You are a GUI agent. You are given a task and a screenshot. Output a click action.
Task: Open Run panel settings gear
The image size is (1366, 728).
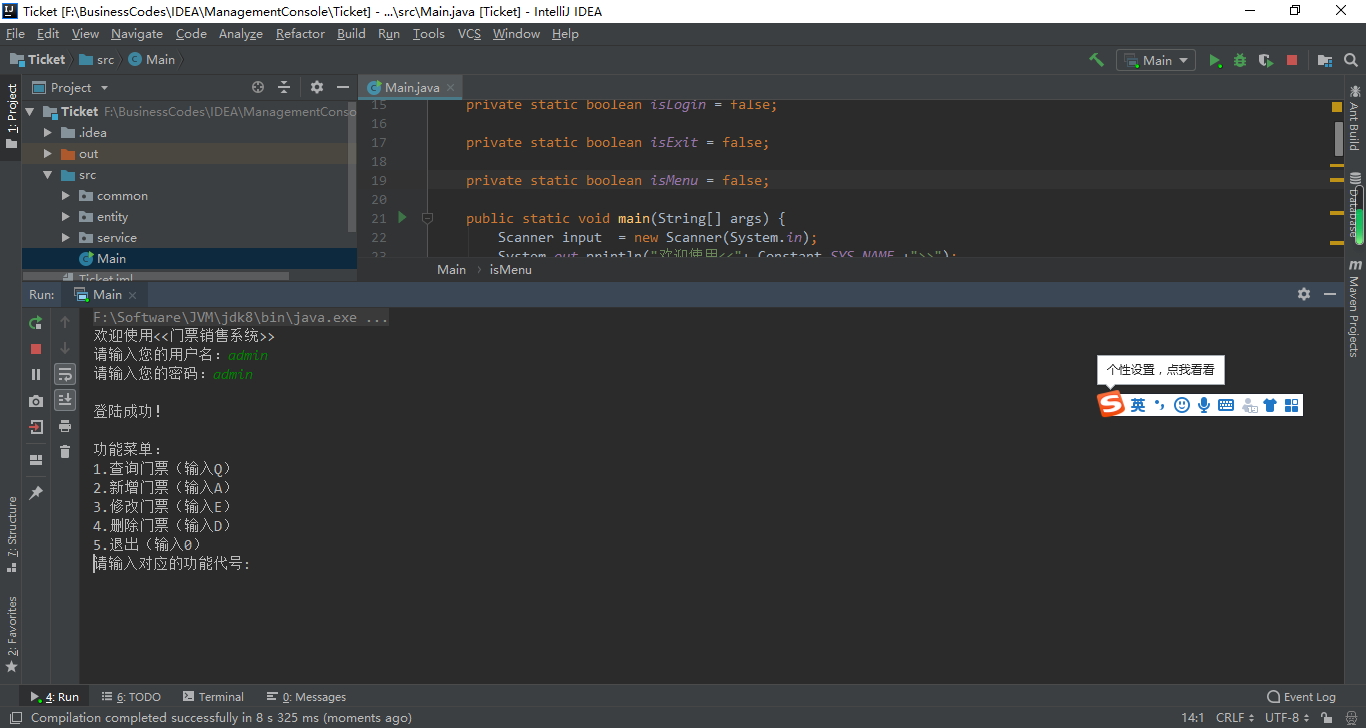tap(1304, 294)
